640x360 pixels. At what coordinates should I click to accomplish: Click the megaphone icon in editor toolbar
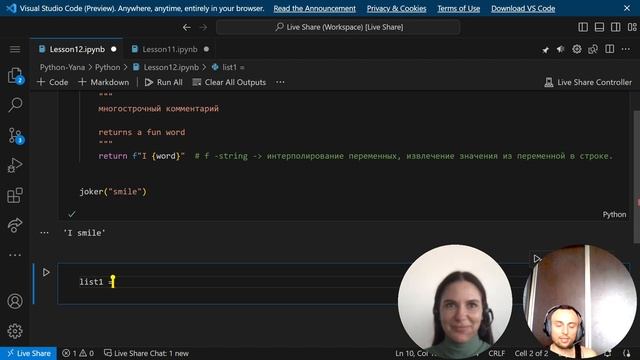(561, 49)
